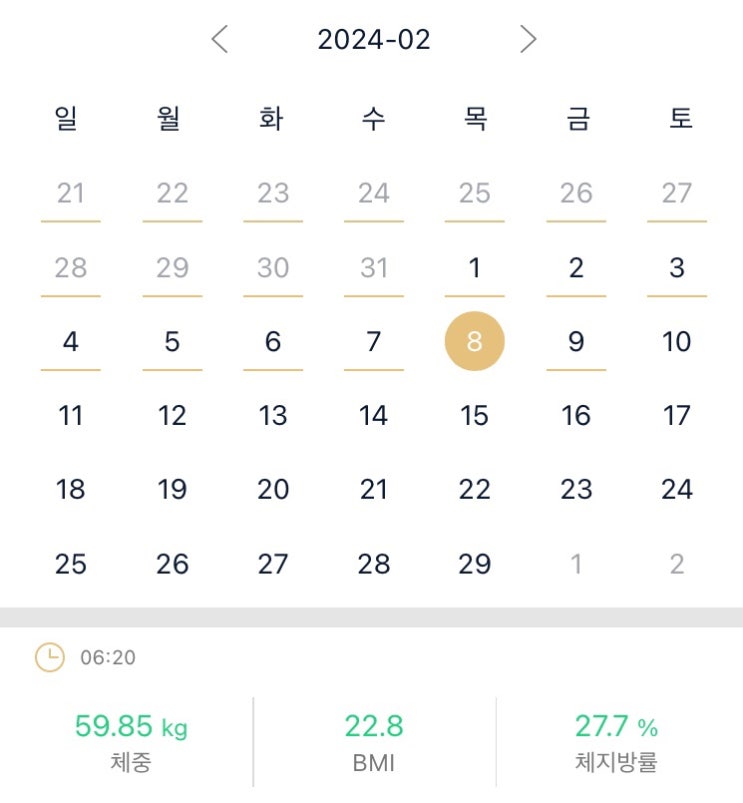743x803 pixels.
Task: Go to next month with right chevron
Action: tap(528, 40)
